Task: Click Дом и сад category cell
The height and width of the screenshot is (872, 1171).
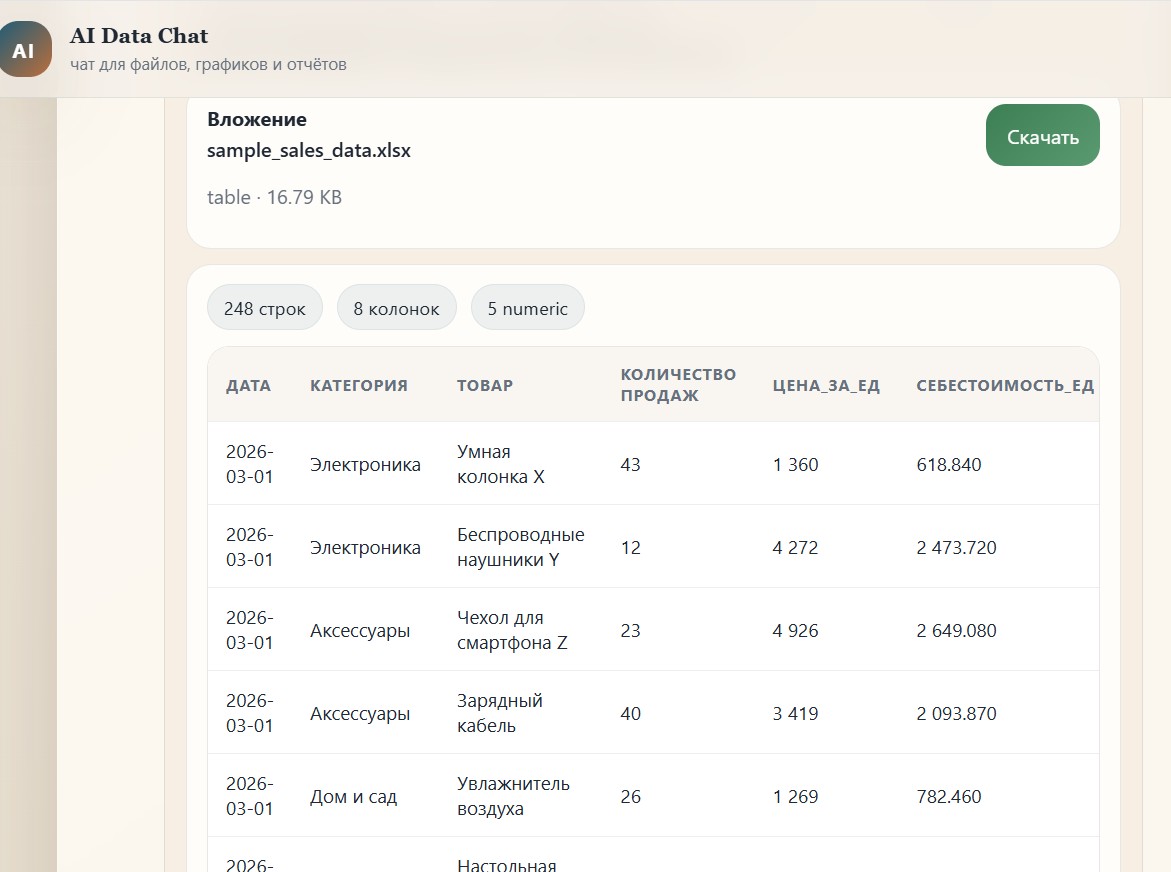Action: click(x=353, y=796)
